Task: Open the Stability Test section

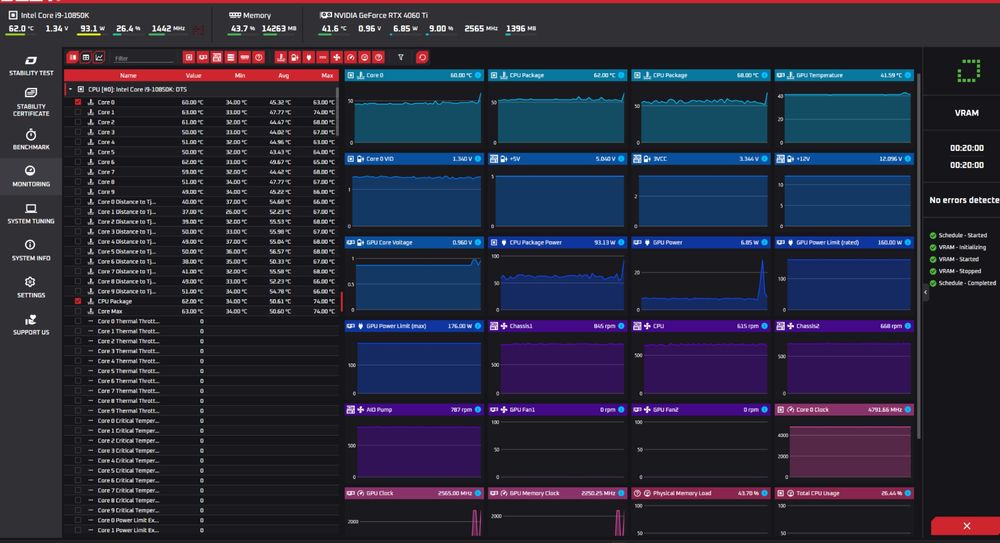Action: (31, 66)
